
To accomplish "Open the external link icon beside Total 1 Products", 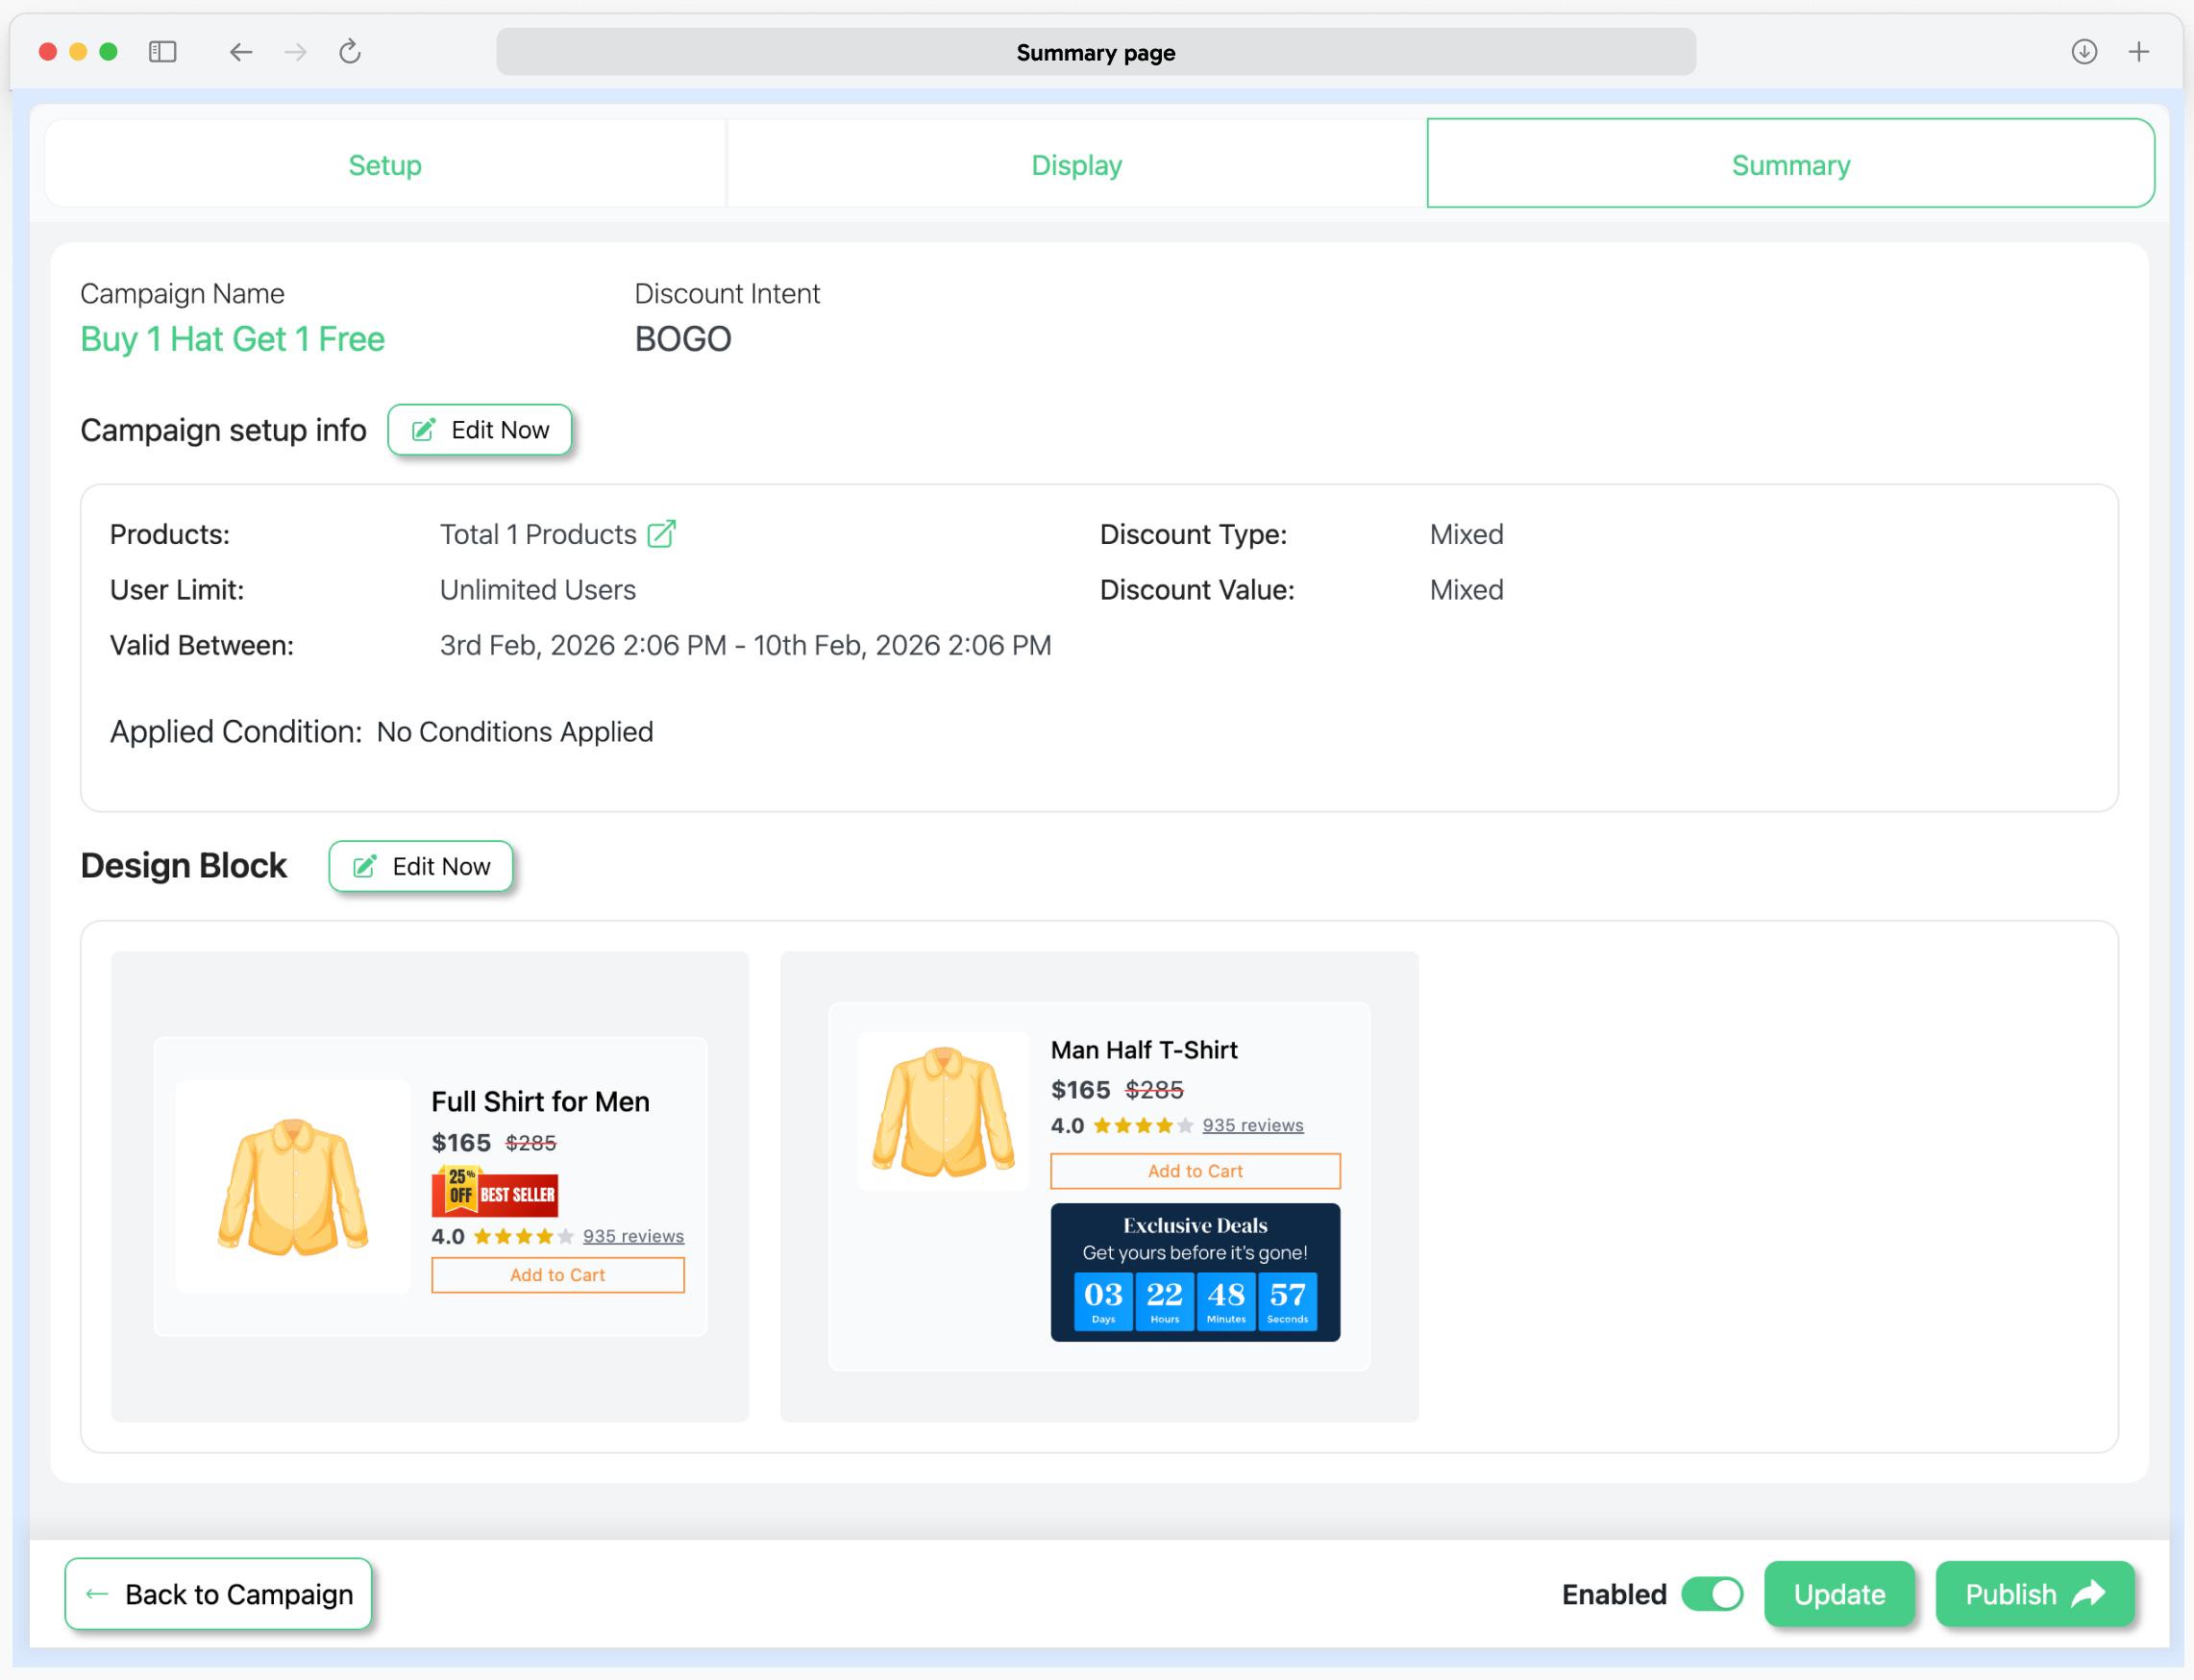I will [661, 534].
